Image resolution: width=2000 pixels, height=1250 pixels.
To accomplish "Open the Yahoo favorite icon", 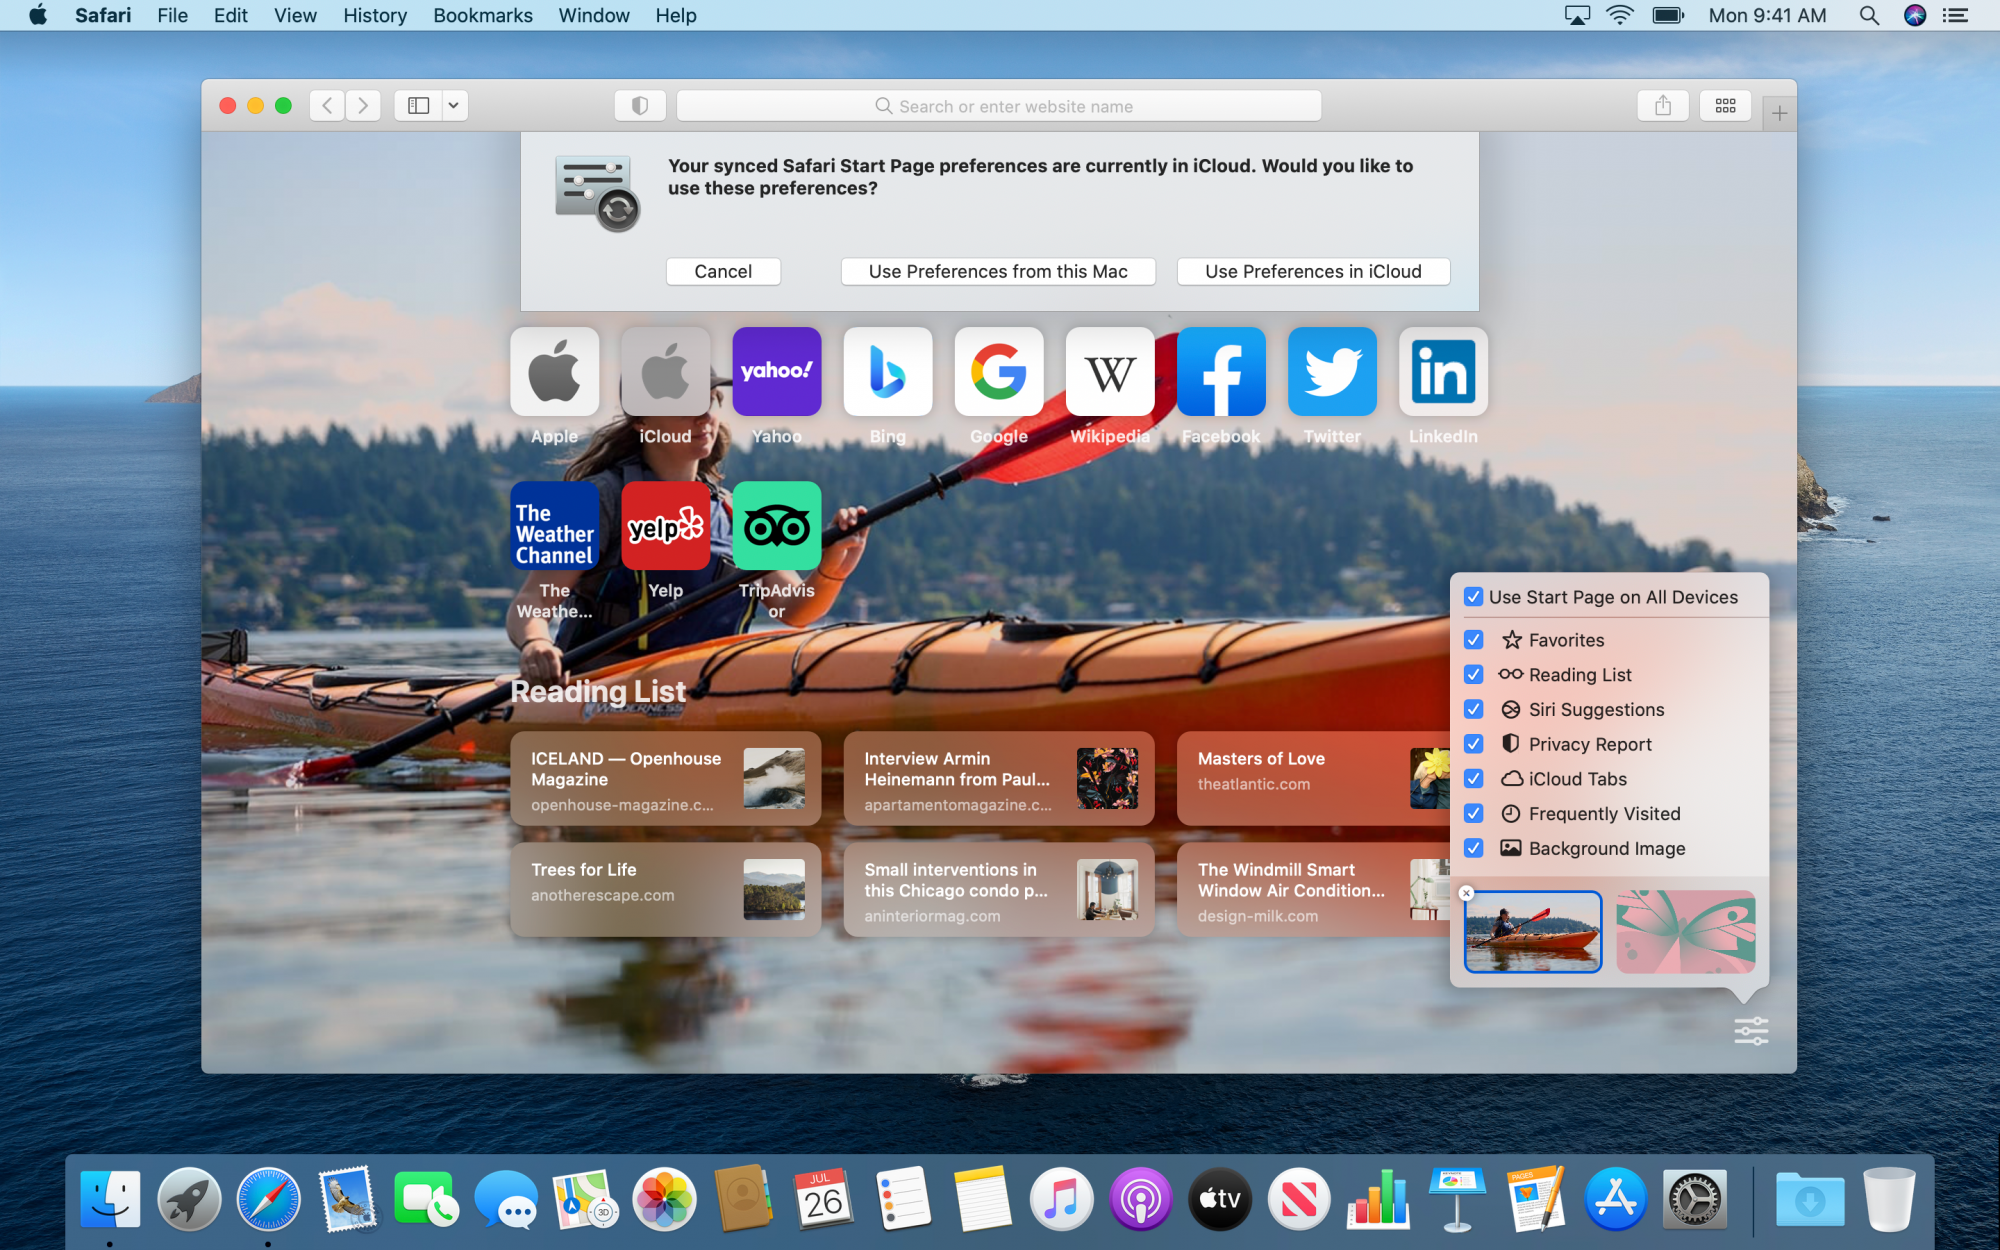I will pos(776,372).
